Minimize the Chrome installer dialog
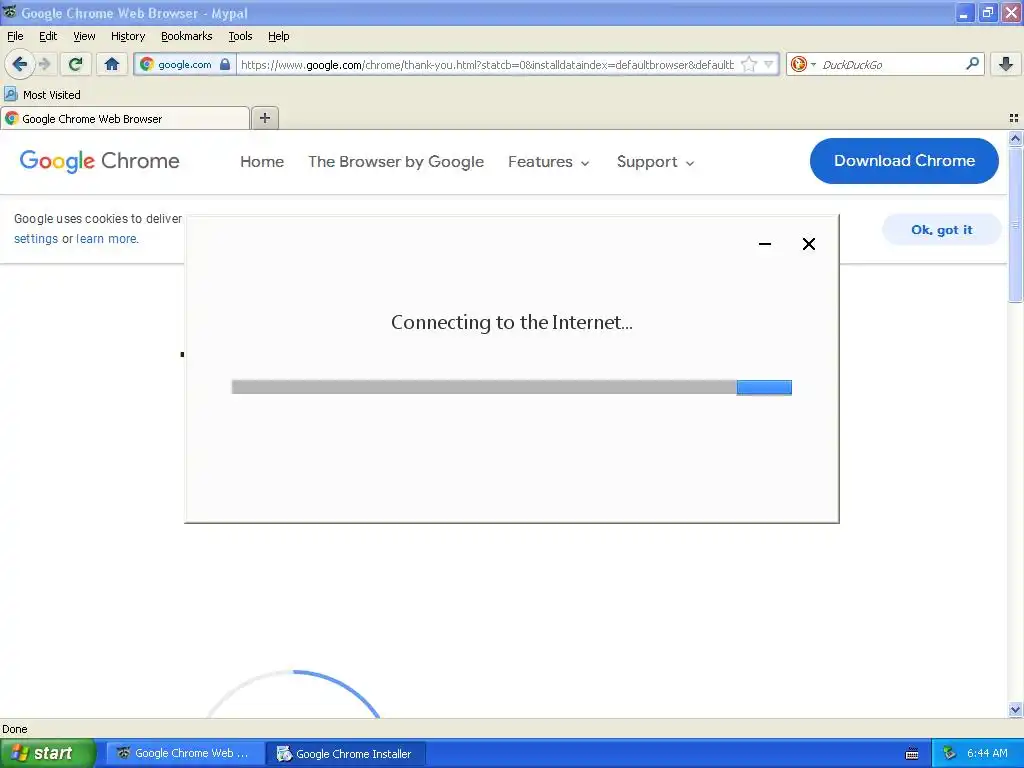Viewport: 1024px width, 768px height. click(765, 244)
